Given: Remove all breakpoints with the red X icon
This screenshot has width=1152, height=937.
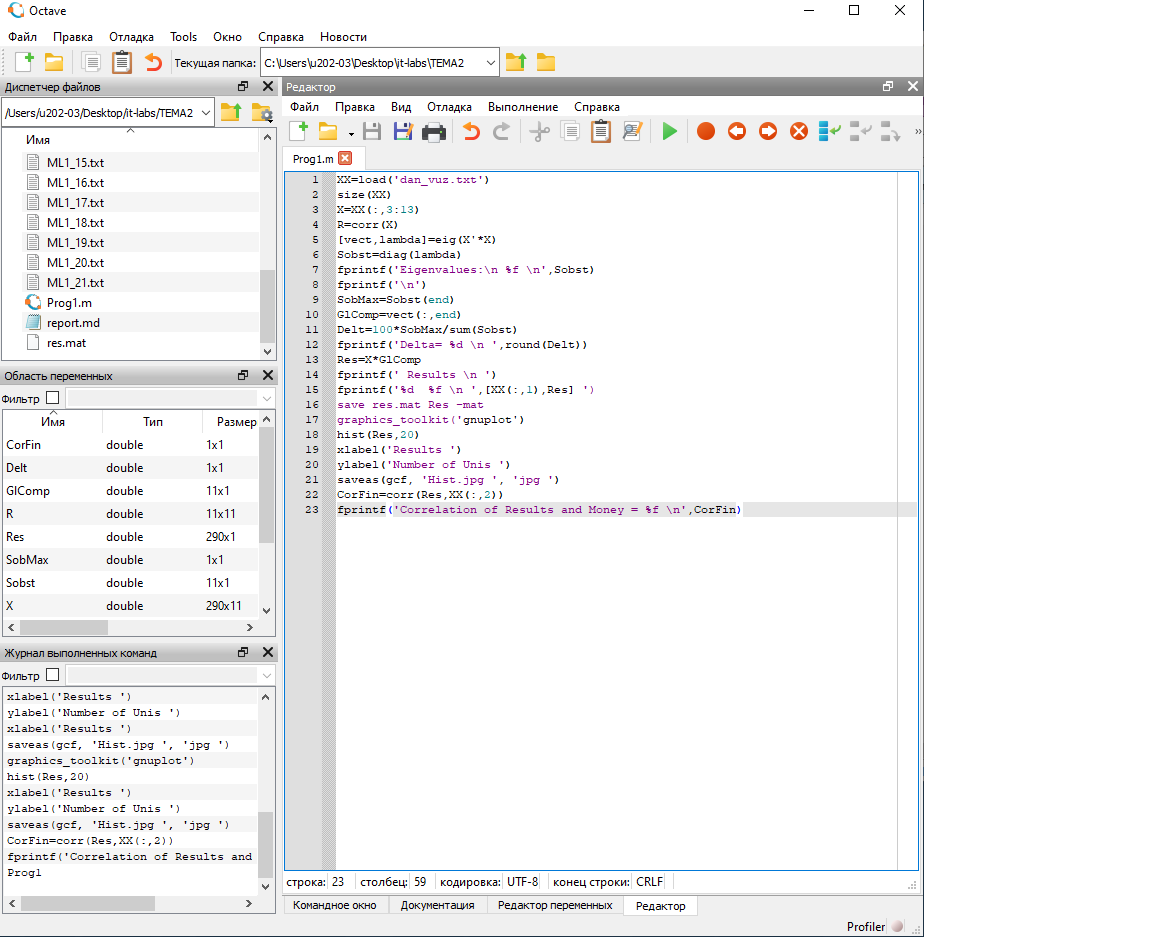Looking at the screenshot, I should 799,131.
